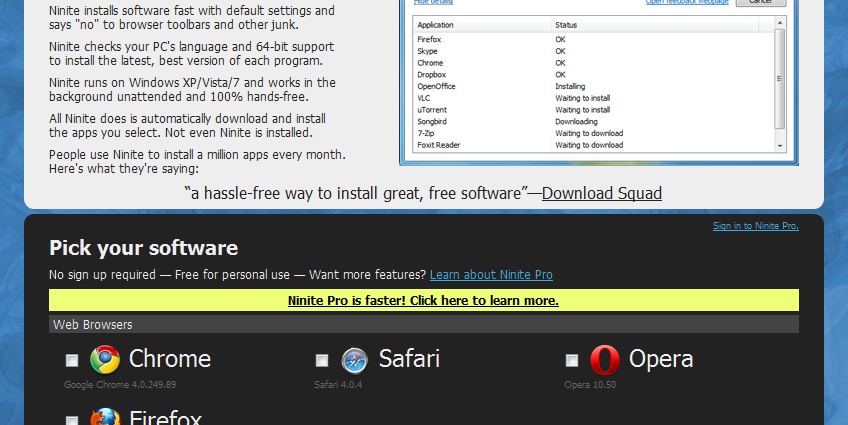Select the VLC row in installer list
Viewport: 848px width, 425px height.
[593, 98]
